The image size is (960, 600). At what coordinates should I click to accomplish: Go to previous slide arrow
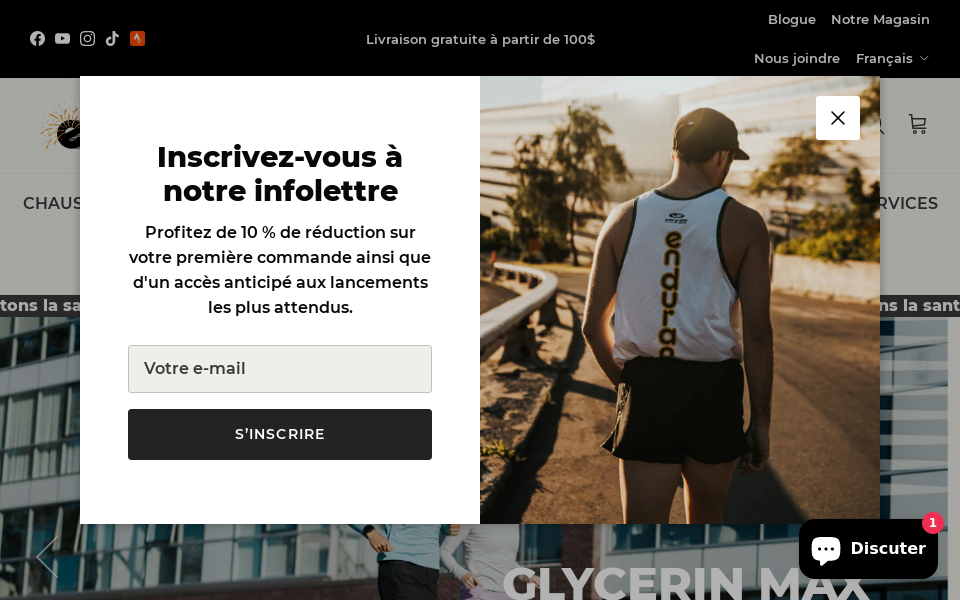[47, 557]
